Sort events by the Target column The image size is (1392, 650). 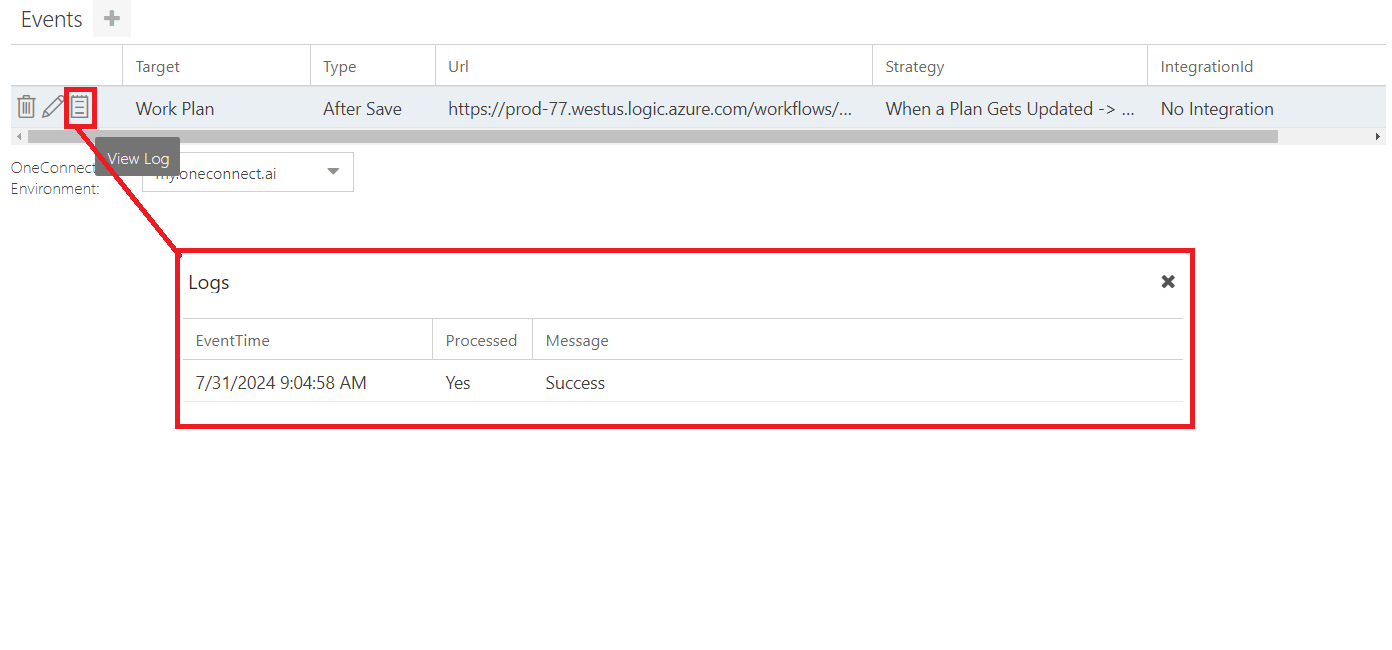(158, 66)
